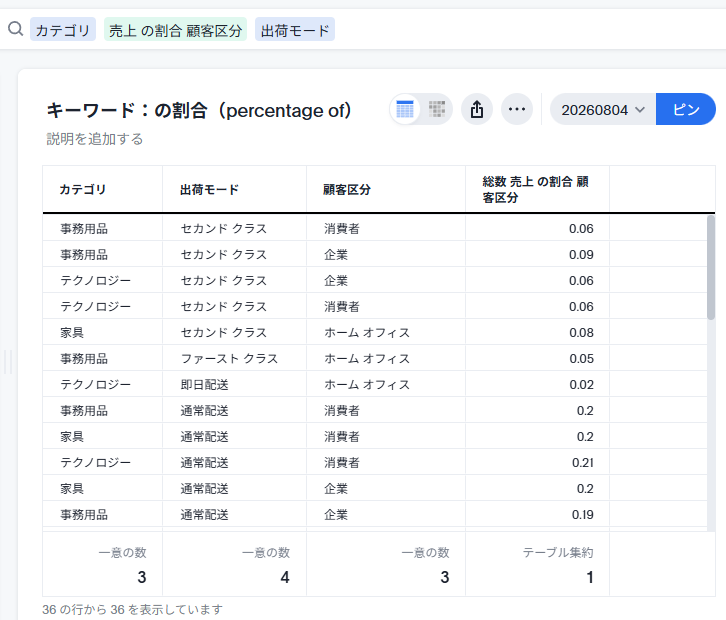Select the 出荷モード search token
The width and height of the screenshot is (726, 620).
pos(295,30)
